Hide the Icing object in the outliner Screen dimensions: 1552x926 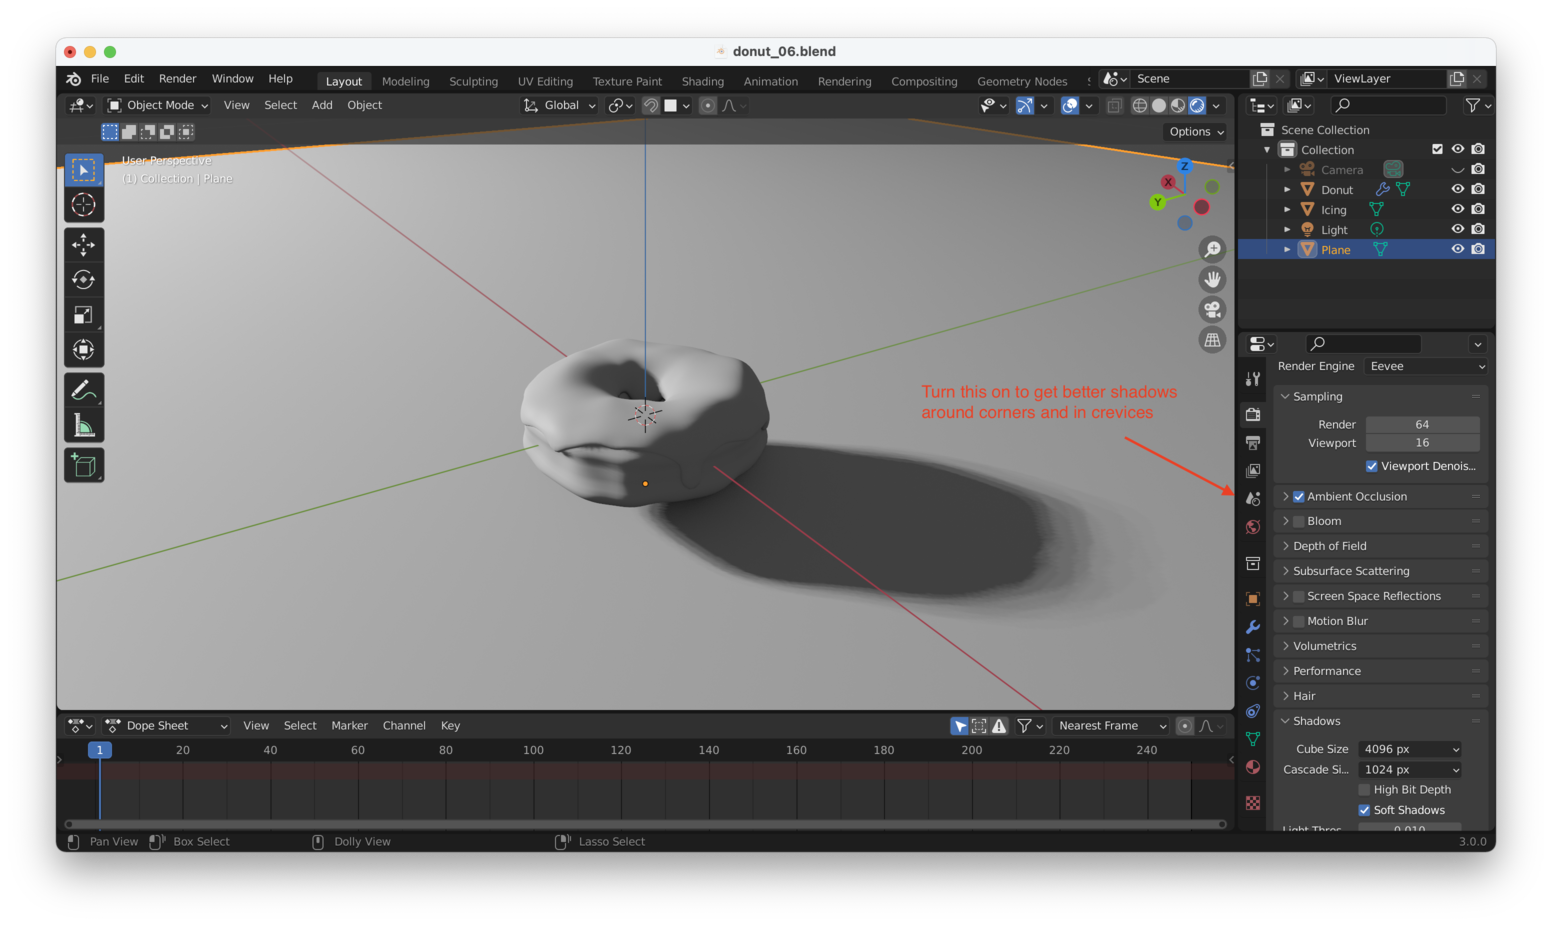pyautogui.click(x=1457, y=209)
